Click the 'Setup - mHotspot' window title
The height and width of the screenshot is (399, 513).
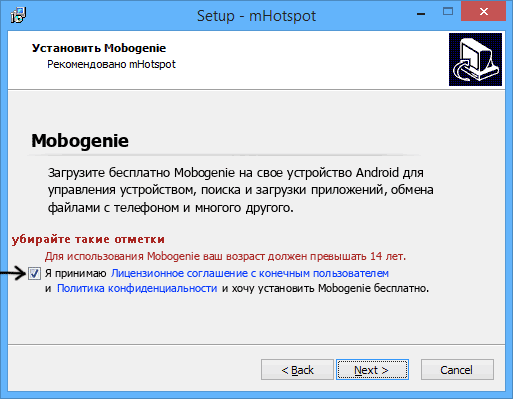[256, 16]
